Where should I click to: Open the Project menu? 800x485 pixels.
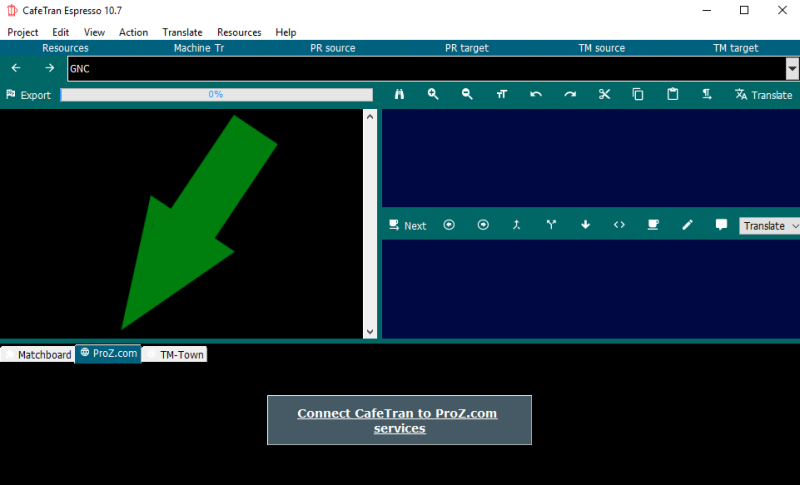pyautogui.click(x=22, y=32)
